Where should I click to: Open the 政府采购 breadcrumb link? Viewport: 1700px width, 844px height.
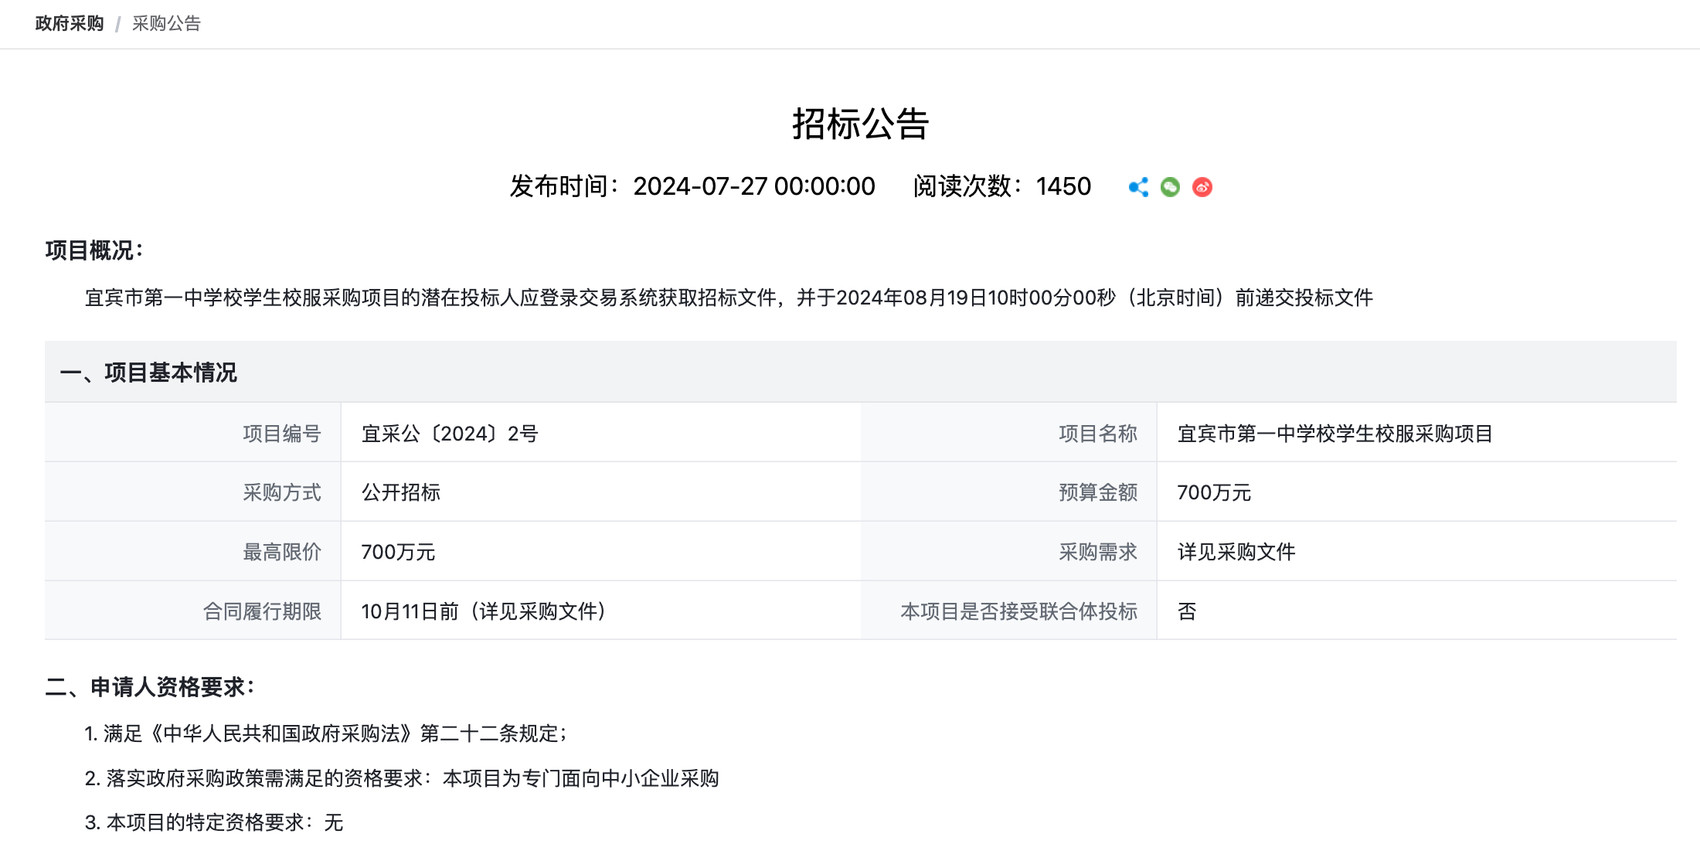(x=69, y=23)
